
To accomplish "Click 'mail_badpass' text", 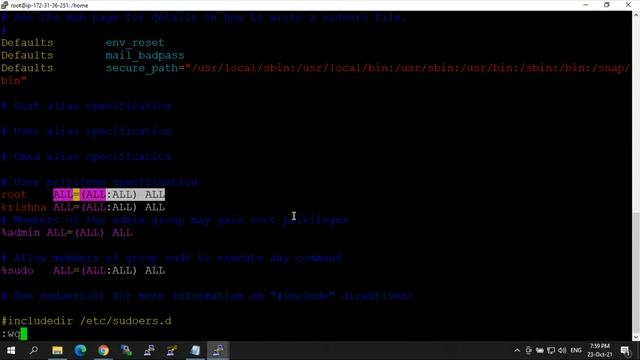I will tap(145, 55).
